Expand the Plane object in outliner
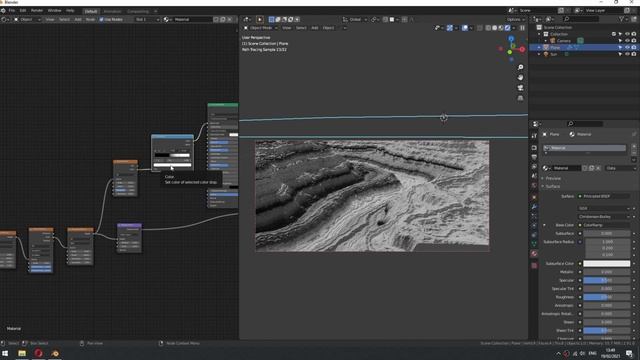Screen dimensions: 640x360 point(540,47)
